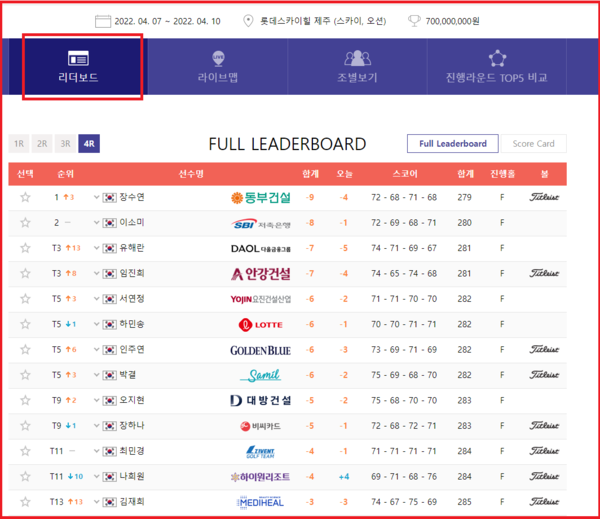Expand 장수연 row details chevron
This screenshot has width=600, height=519.
pos(96,197)
